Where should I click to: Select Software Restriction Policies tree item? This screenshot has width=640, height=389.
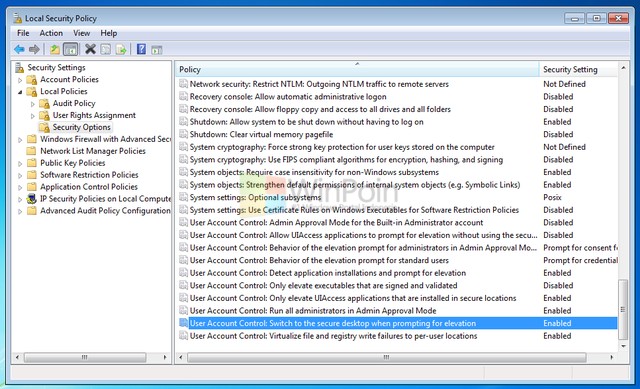pyautogui.click(x=89, y=175)
